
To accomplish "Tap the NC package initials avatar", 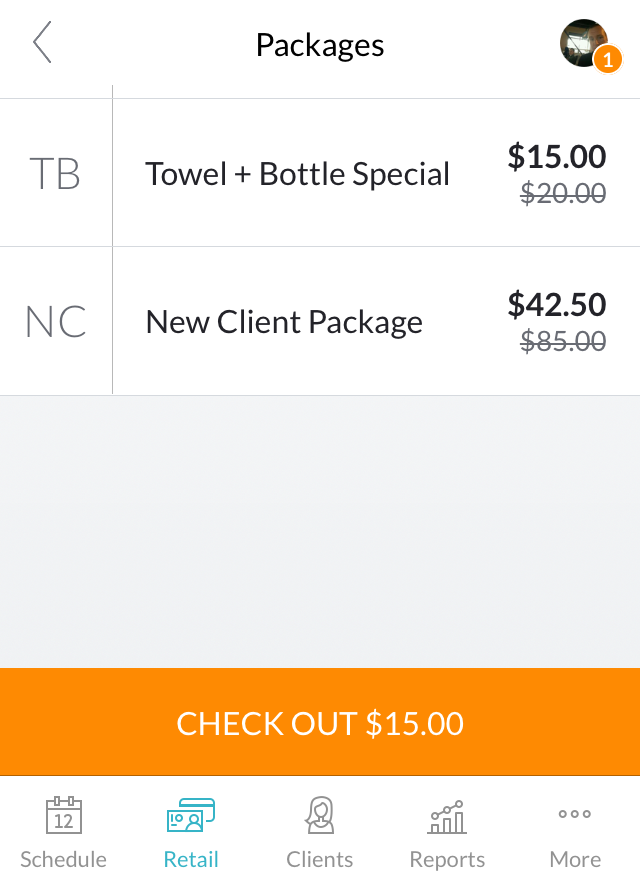I will [55, 320].
